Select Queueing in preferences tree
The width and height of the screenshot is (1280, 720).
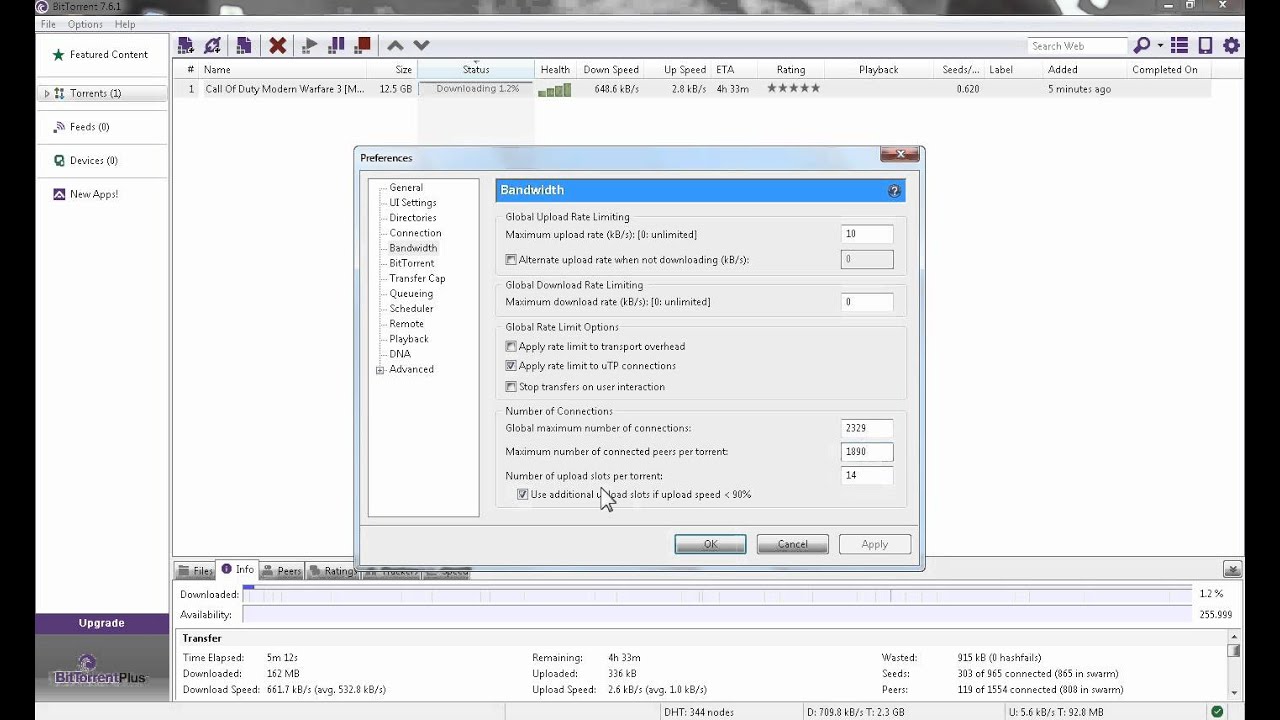(411, 294)
